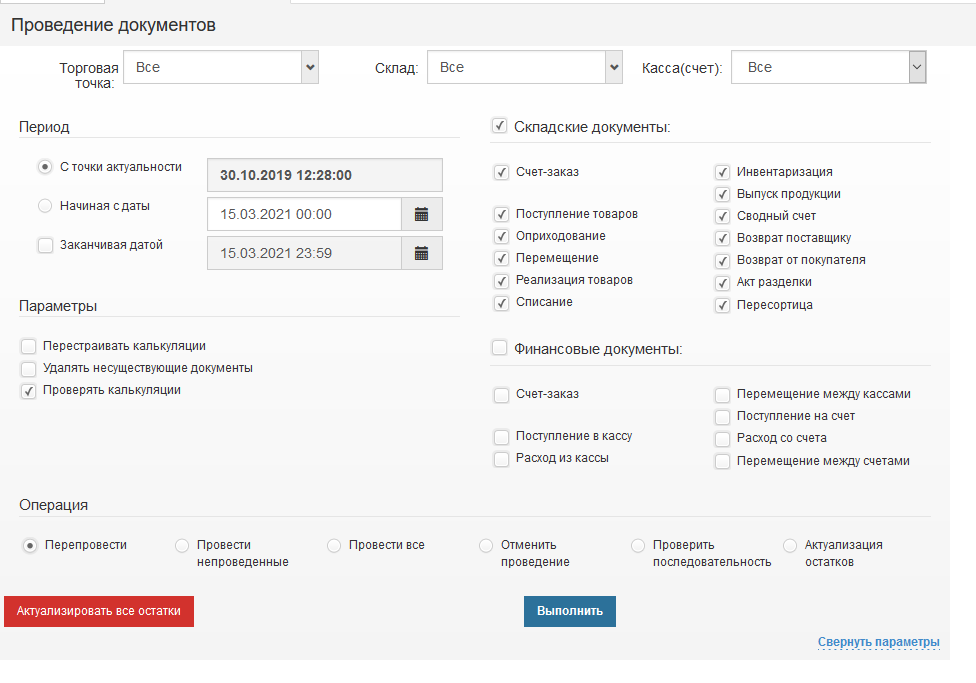Image resolution: width=976 pixels, height=683 pixels.
Task: Check Поступление в кассу option
Action: pos(501,436)
